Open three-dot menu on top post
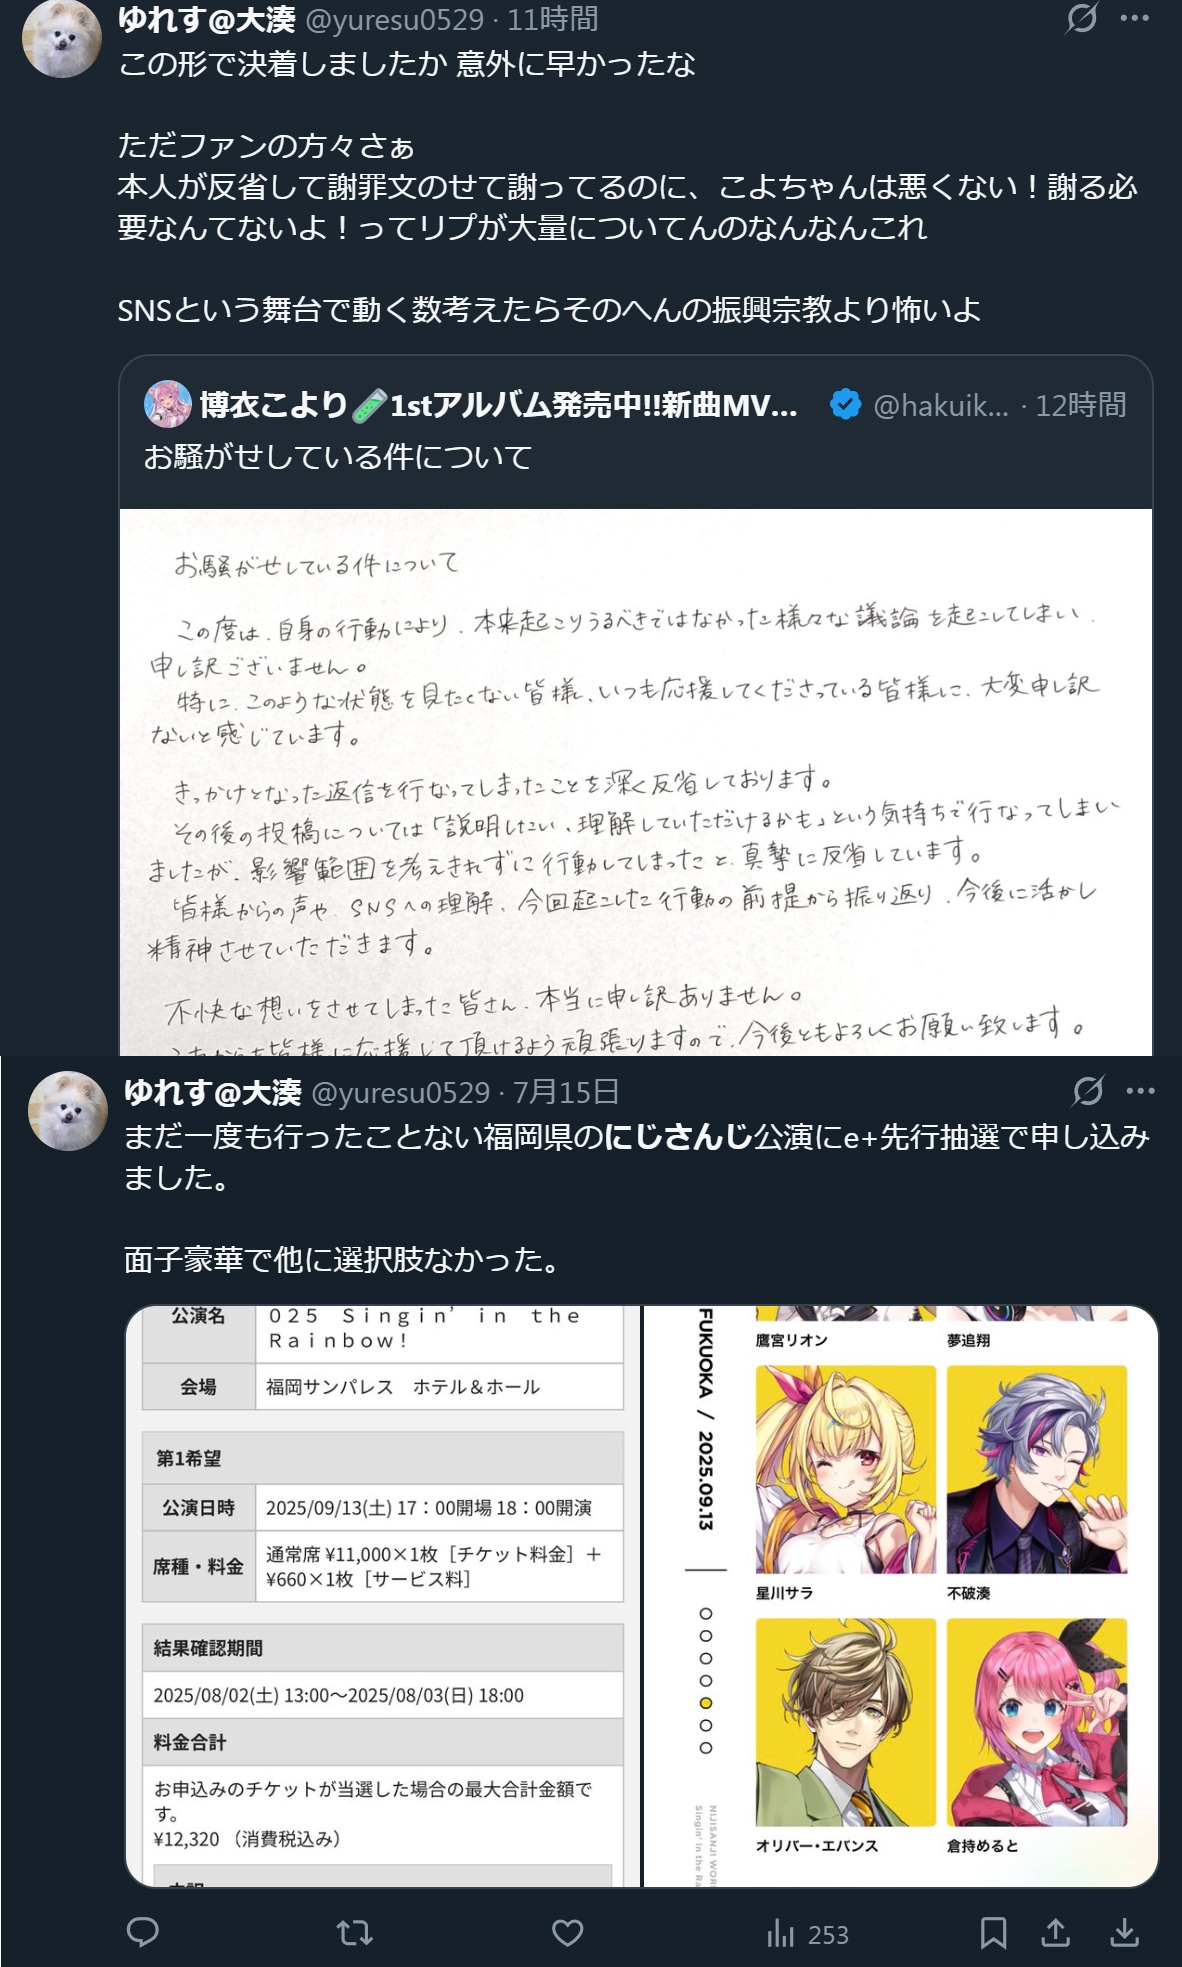The height and width of the screenshot is (1967, 1182). tap(1135, 18)
